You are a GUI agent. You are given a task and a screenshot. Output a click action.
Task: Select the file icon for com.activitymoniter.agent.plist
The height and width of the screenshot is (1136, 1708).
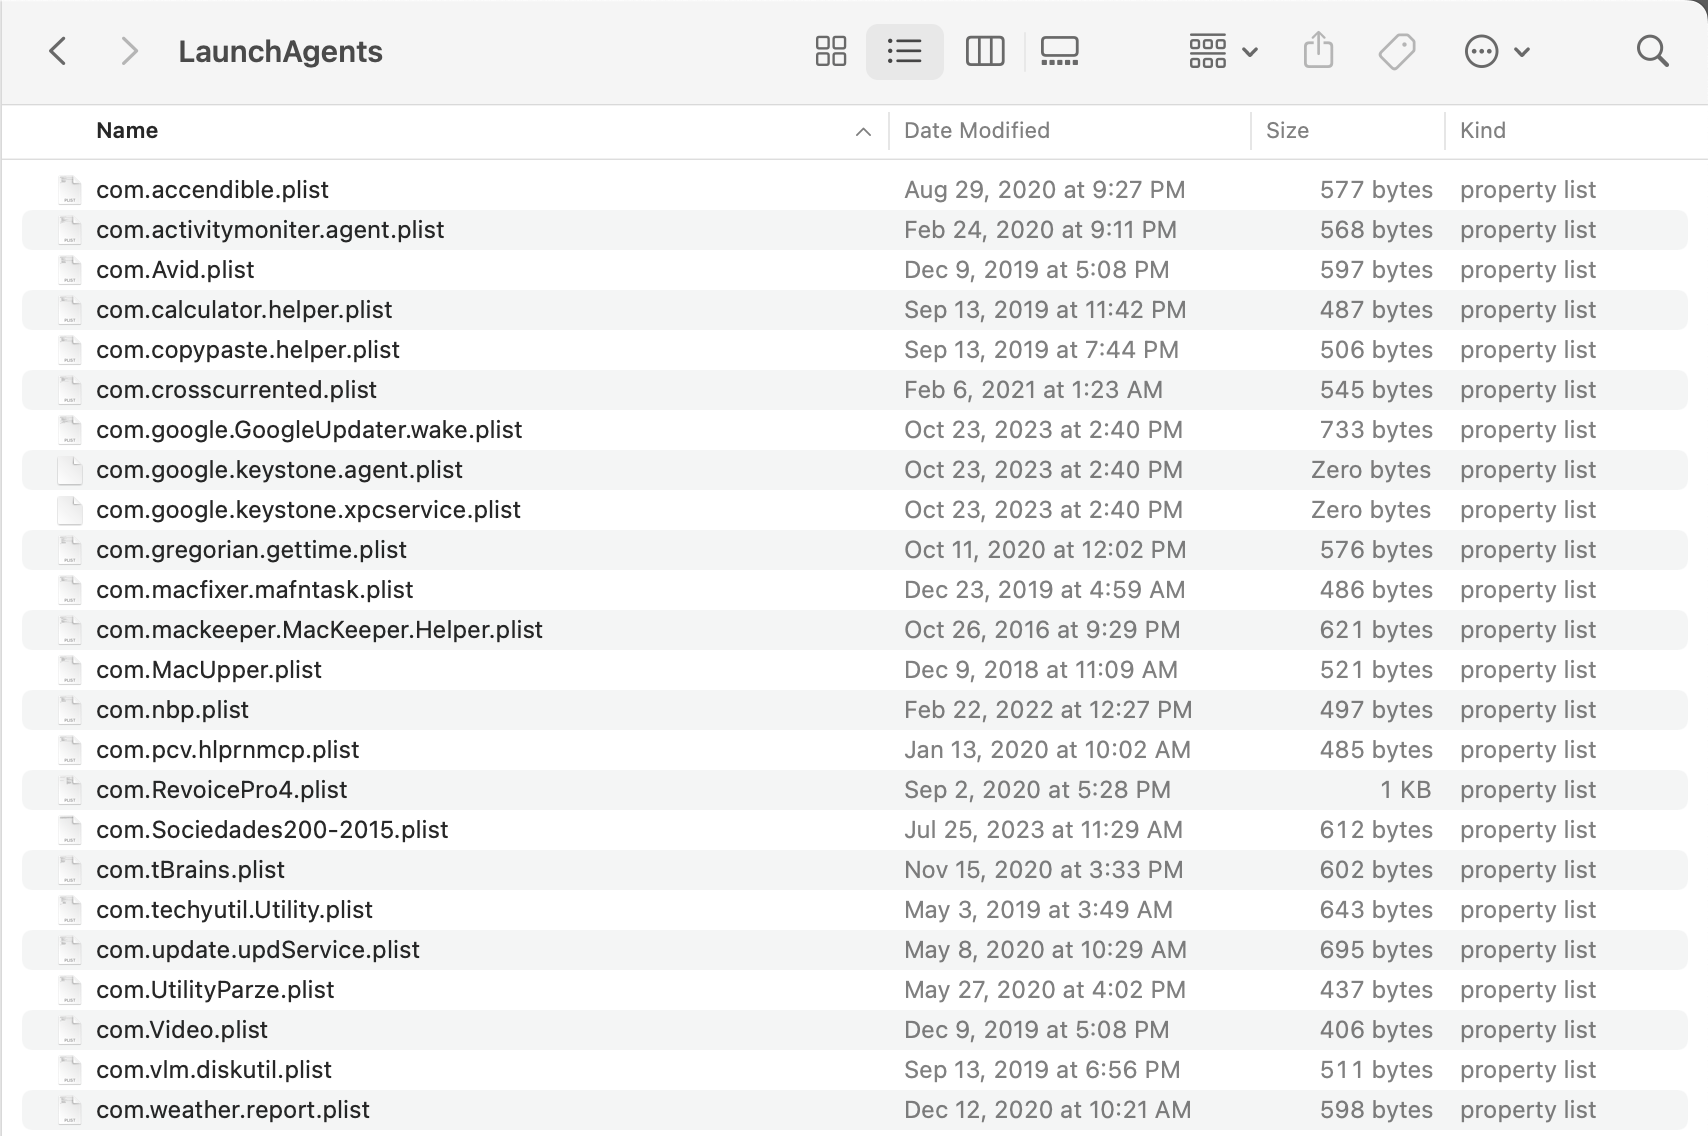click(70, 230)
